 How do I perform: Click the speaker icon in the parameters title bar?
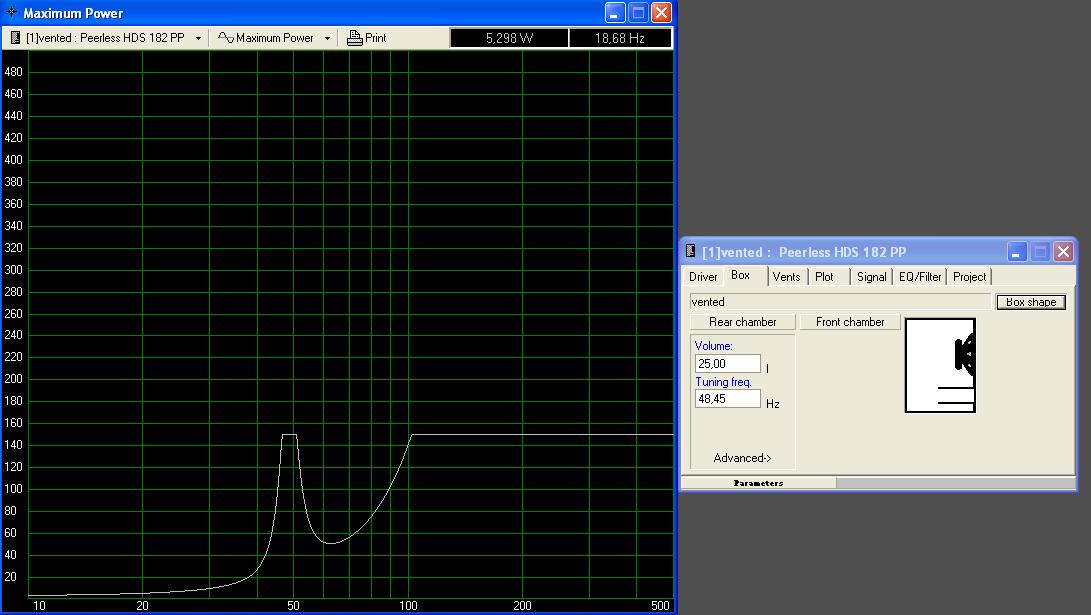click(x=691, y=252)
